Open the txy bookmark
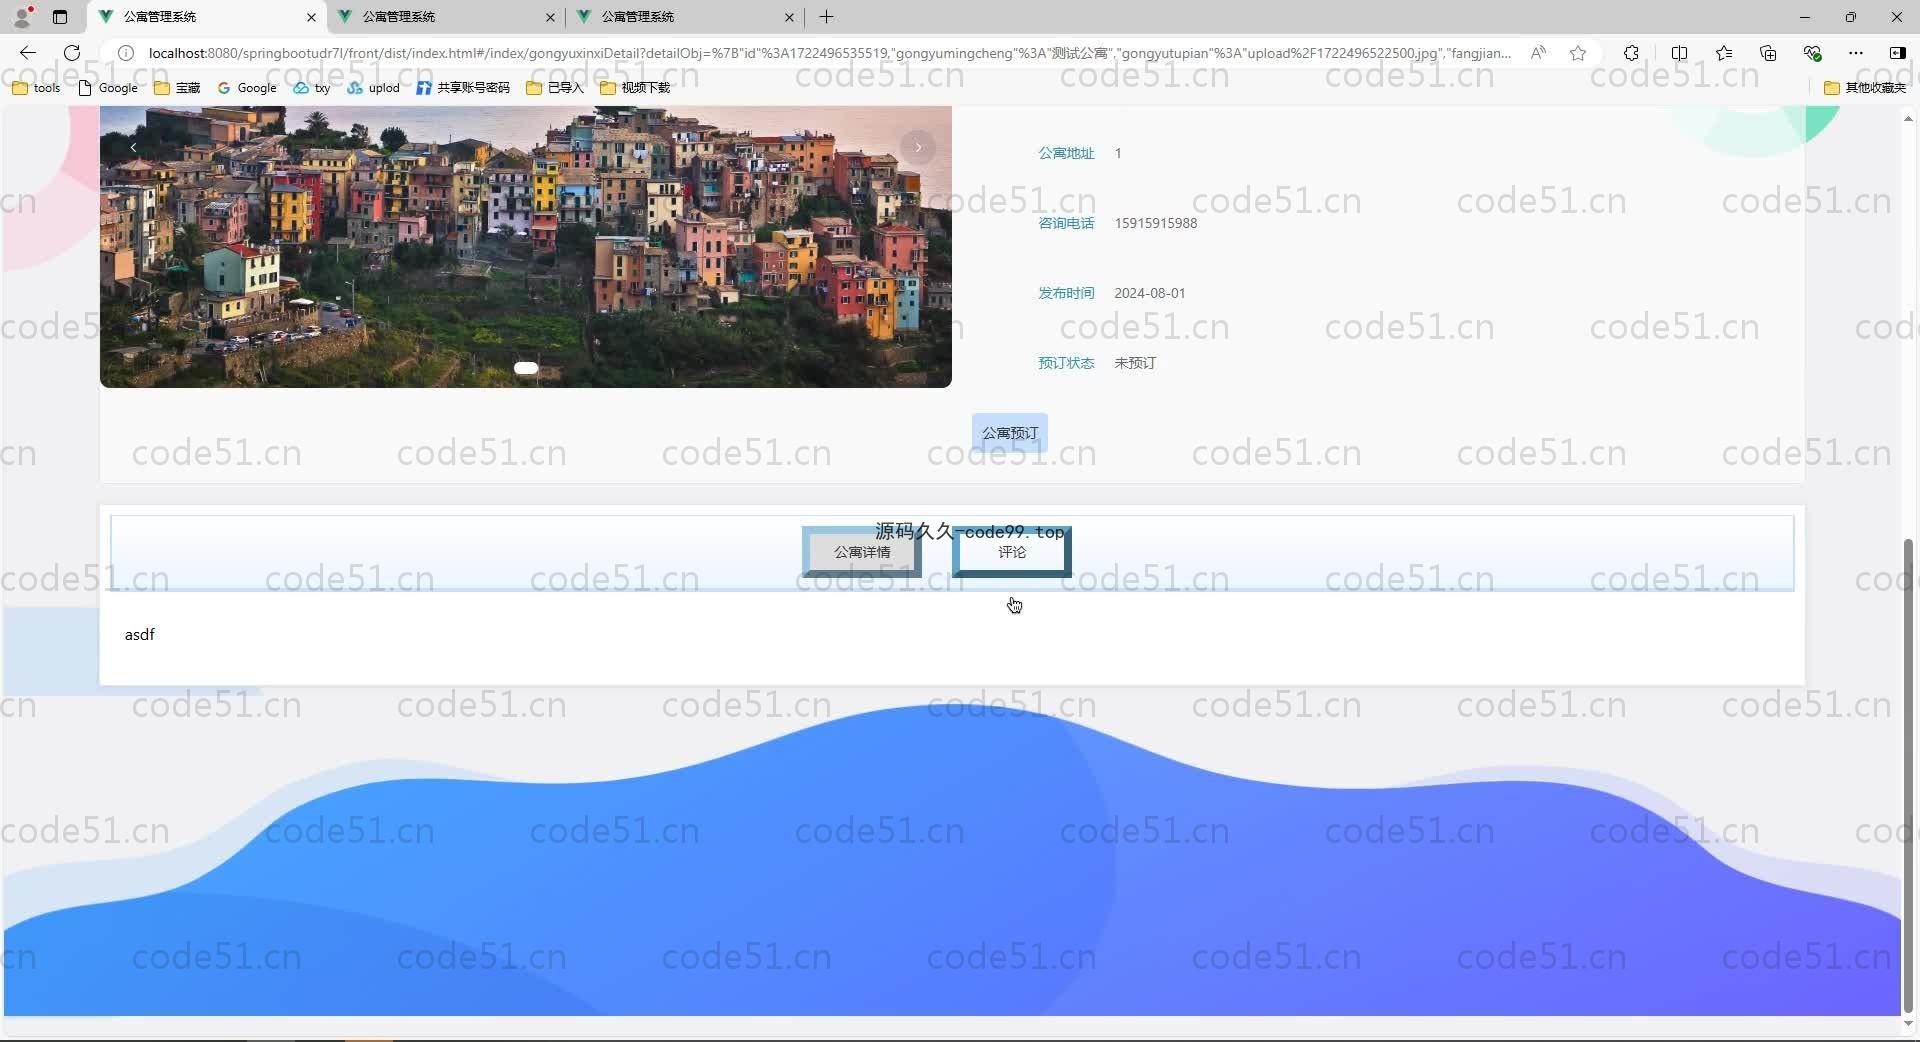Viewport: 1920px width, 1042px height. (312, 88)
